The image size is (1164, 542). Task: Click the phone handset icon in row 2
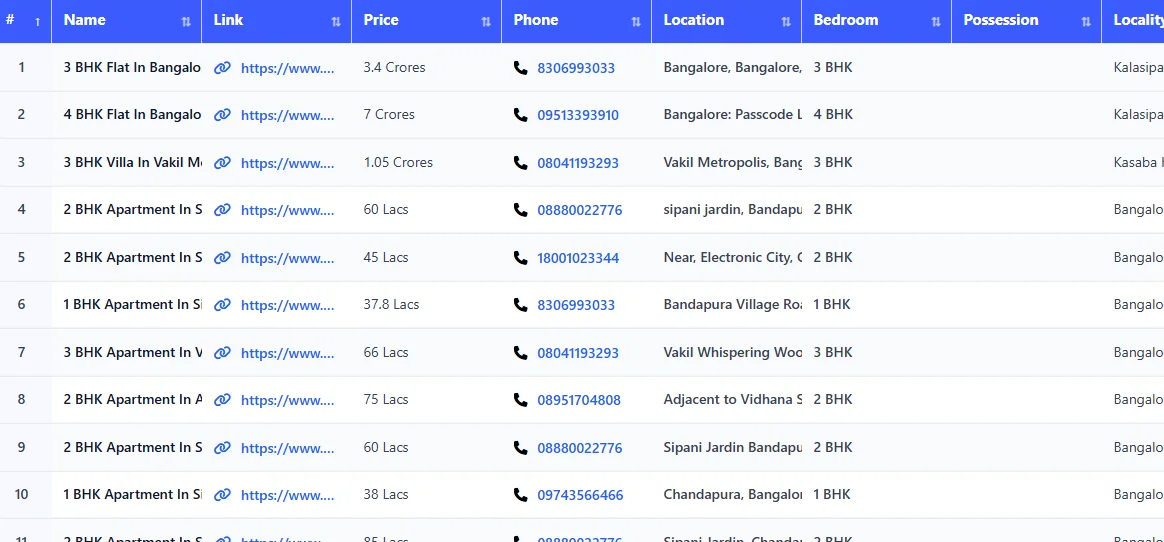coord(520,115)
